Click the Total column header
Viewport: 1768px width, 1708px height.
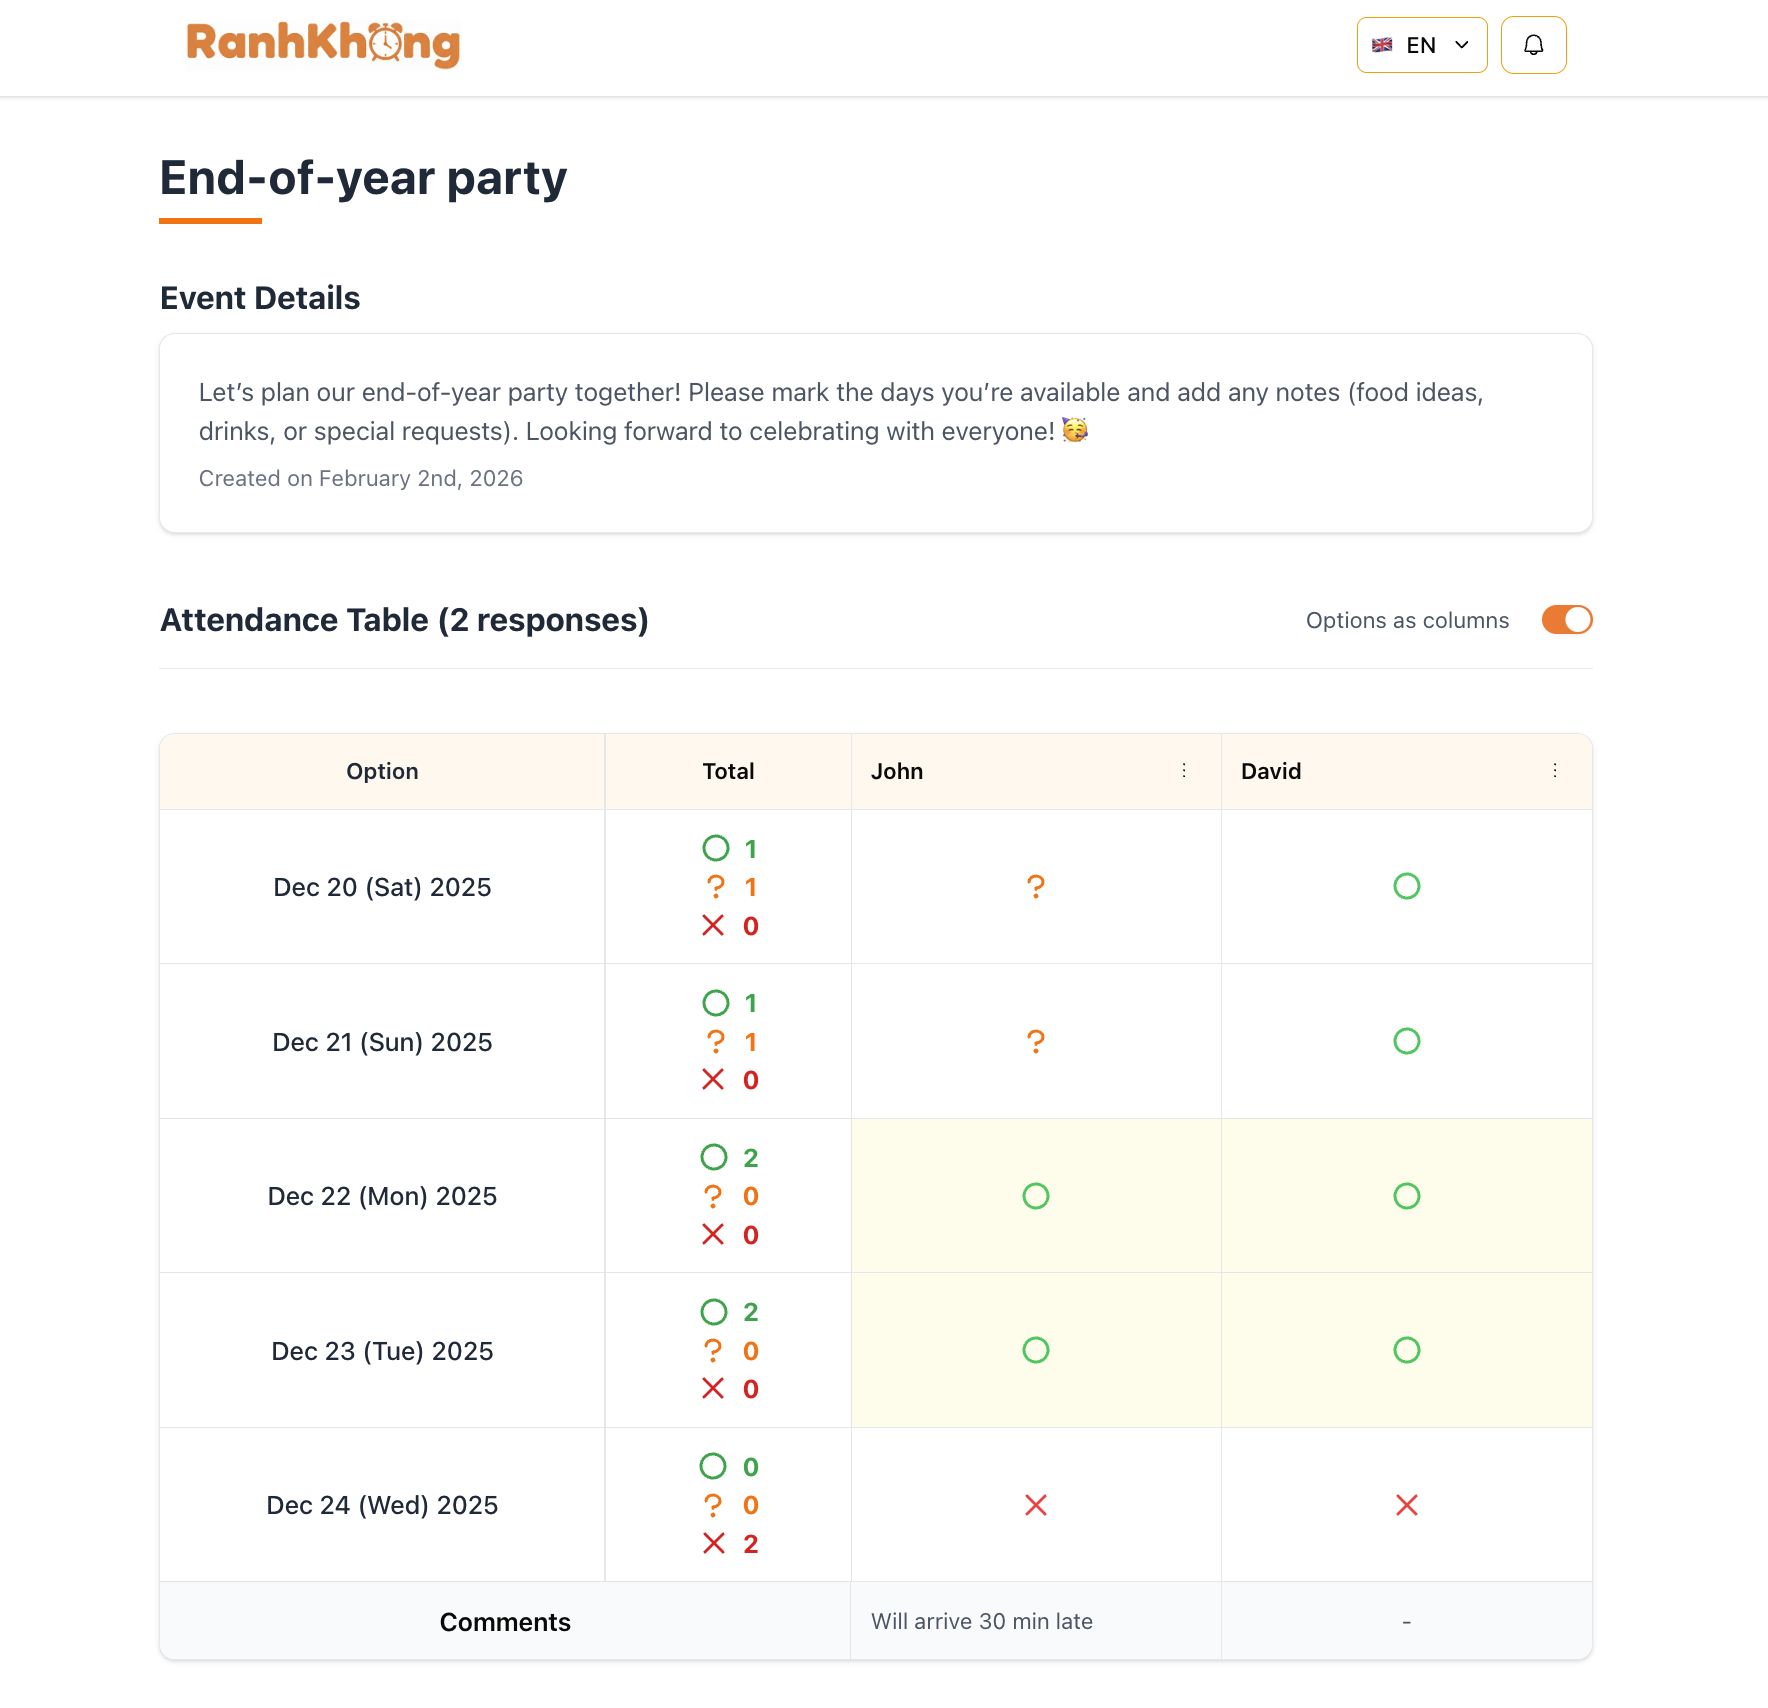728,771
